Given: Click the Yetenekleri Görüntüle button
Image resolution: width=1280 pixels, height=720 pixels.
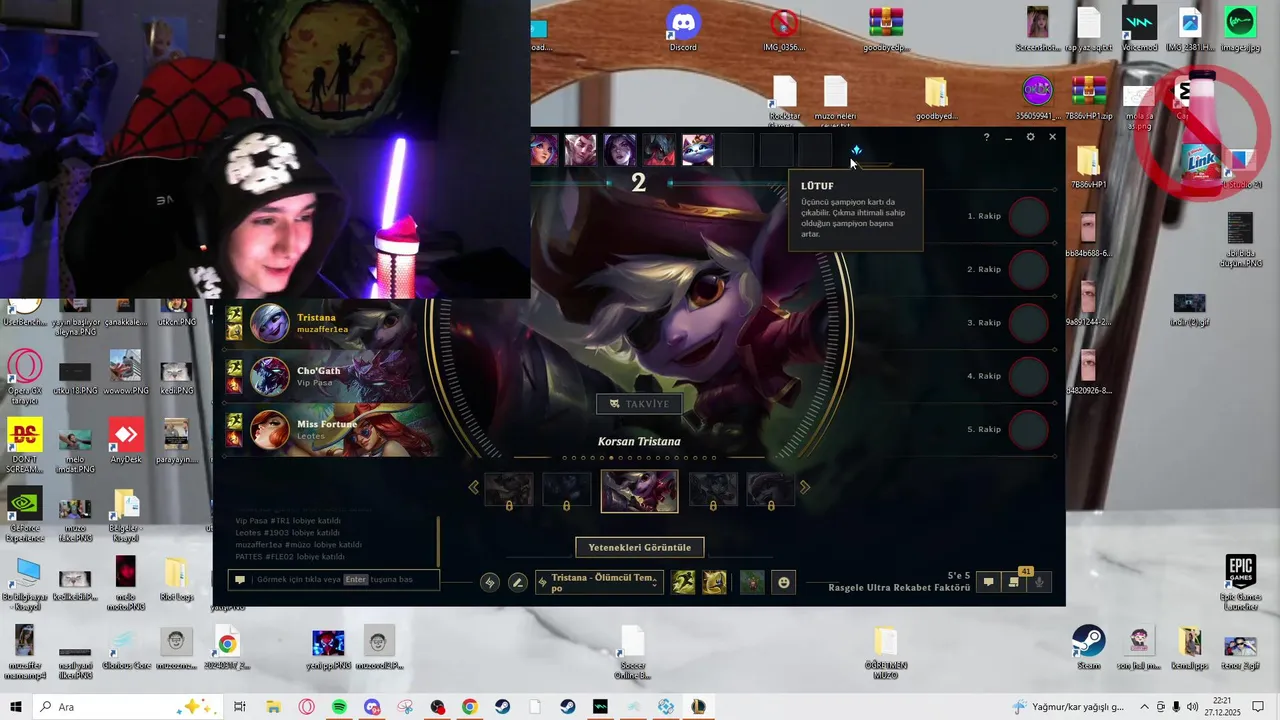Looking at the screenshot, I should tap(640, 547).
